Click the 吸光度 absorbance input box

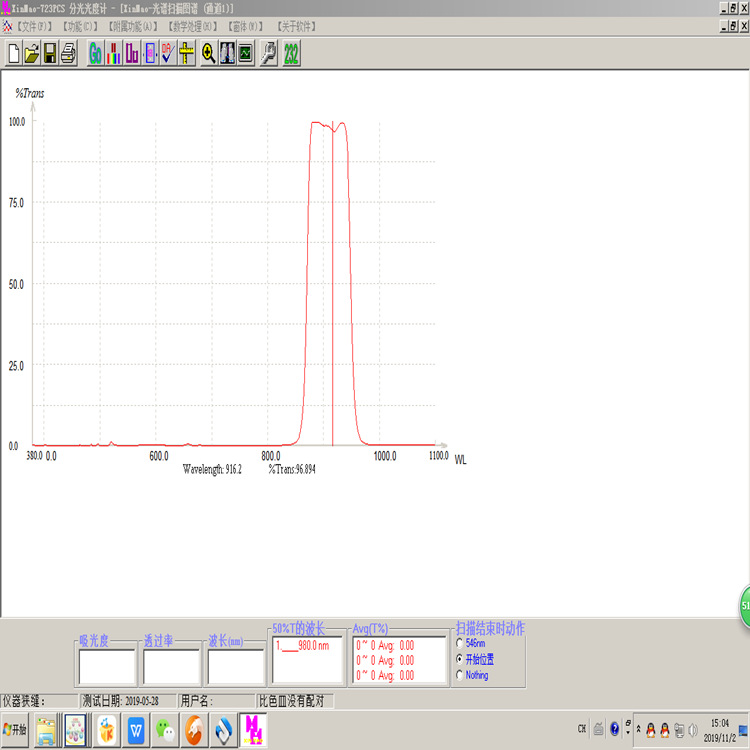click(107, 667)
